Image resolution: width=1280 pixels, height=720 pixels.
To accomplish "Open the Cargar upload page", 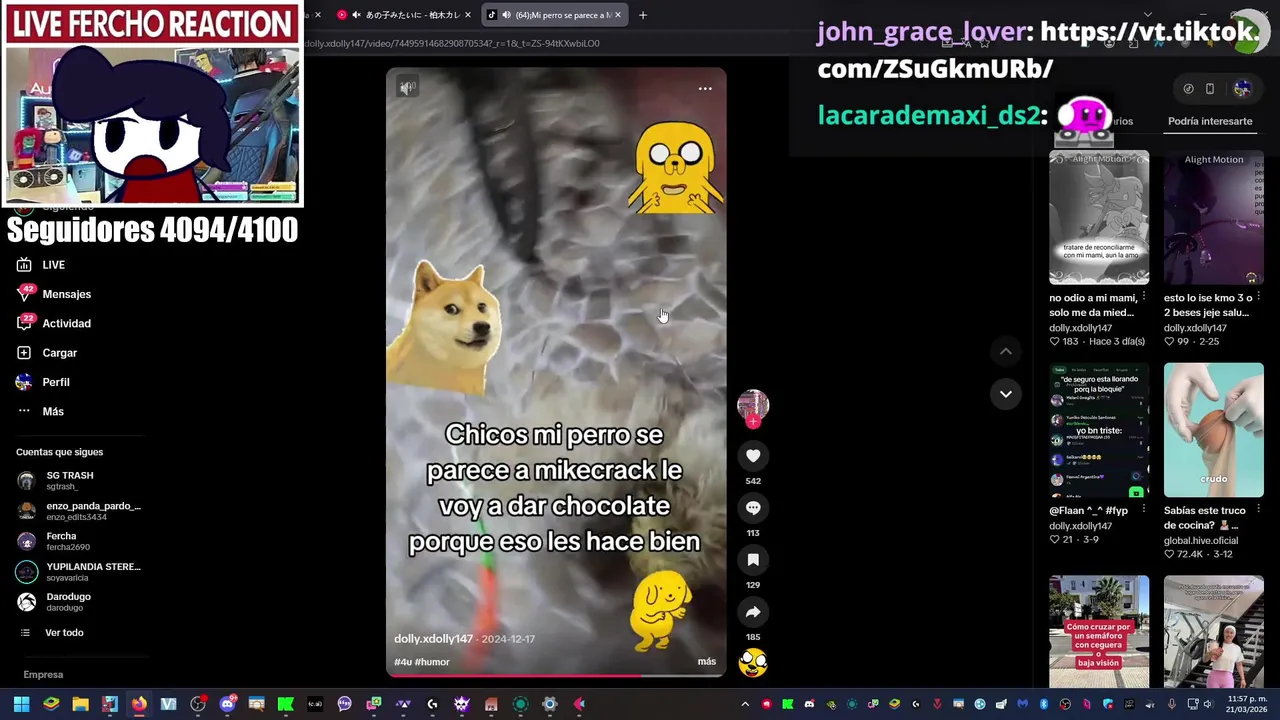I will [x=47, y=353].
